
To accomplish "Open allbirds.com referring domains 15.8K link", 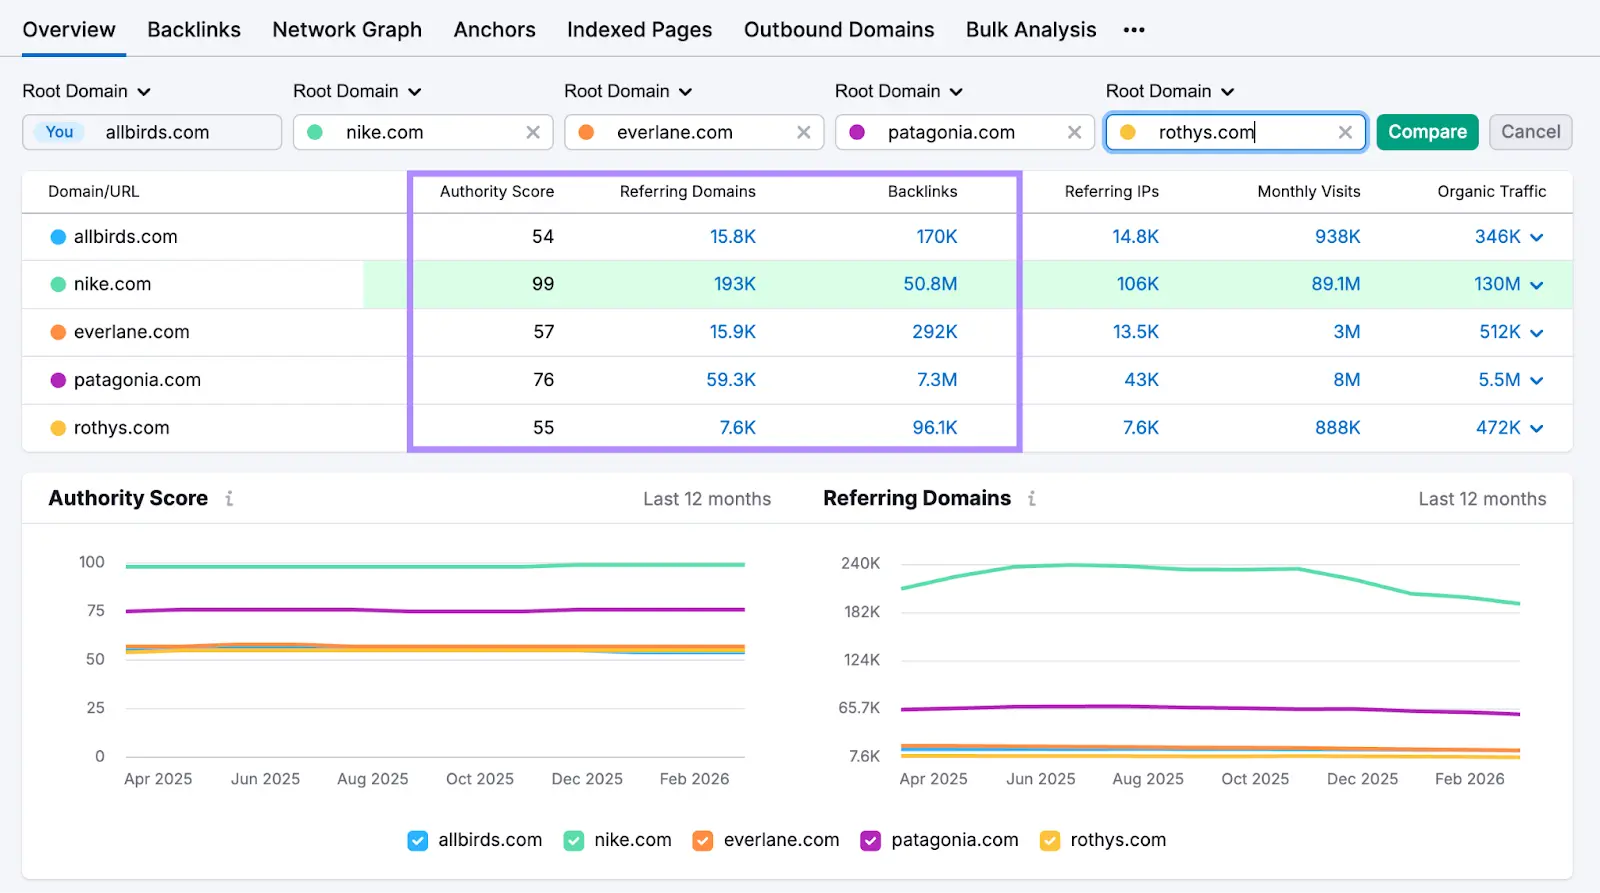I will click(733, 237).
